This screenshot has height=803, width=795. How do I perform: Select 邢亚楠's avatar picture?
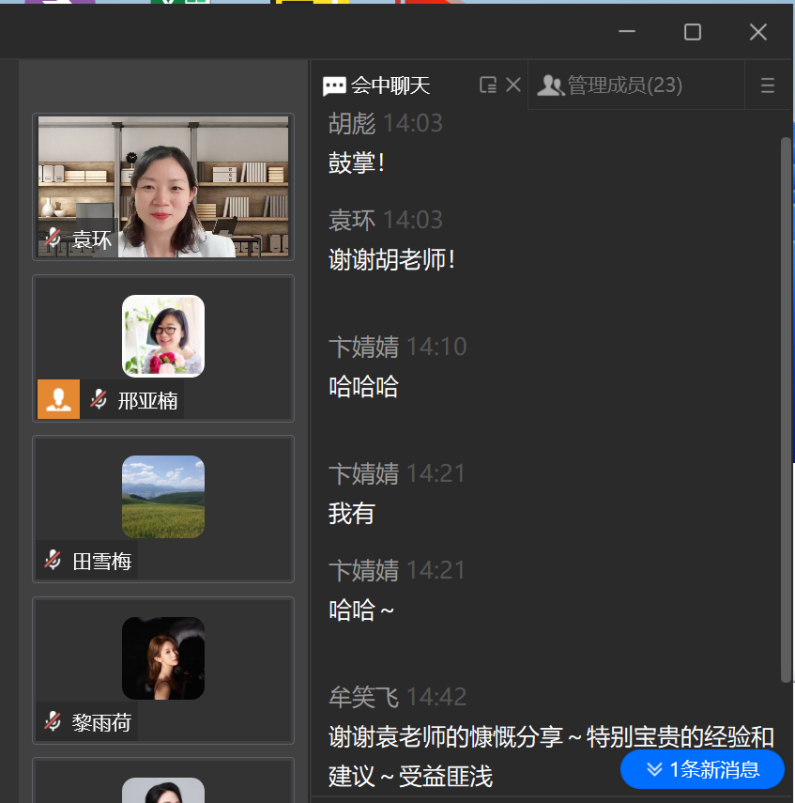[163, 336]
